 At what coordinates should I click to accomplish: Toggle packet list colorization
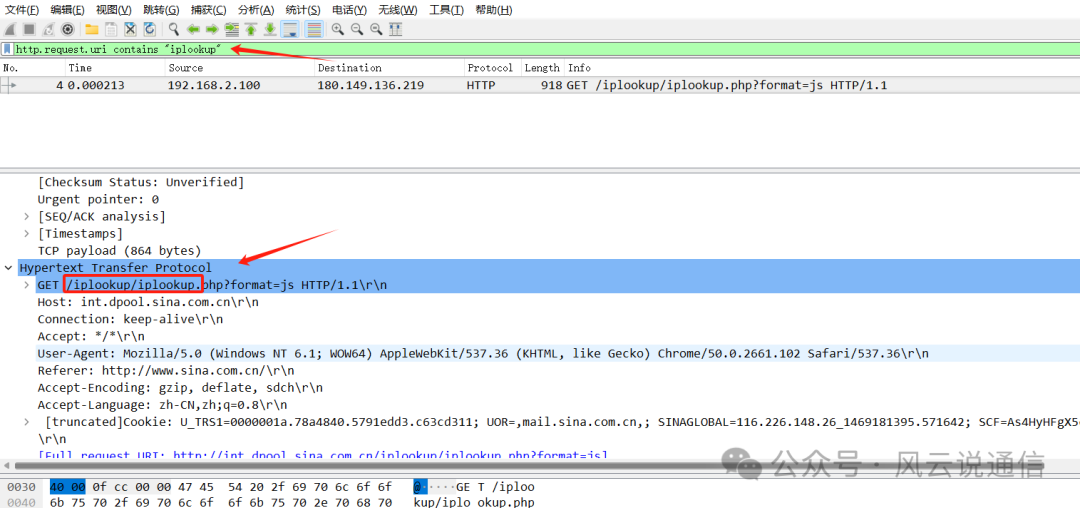point(314,29)
